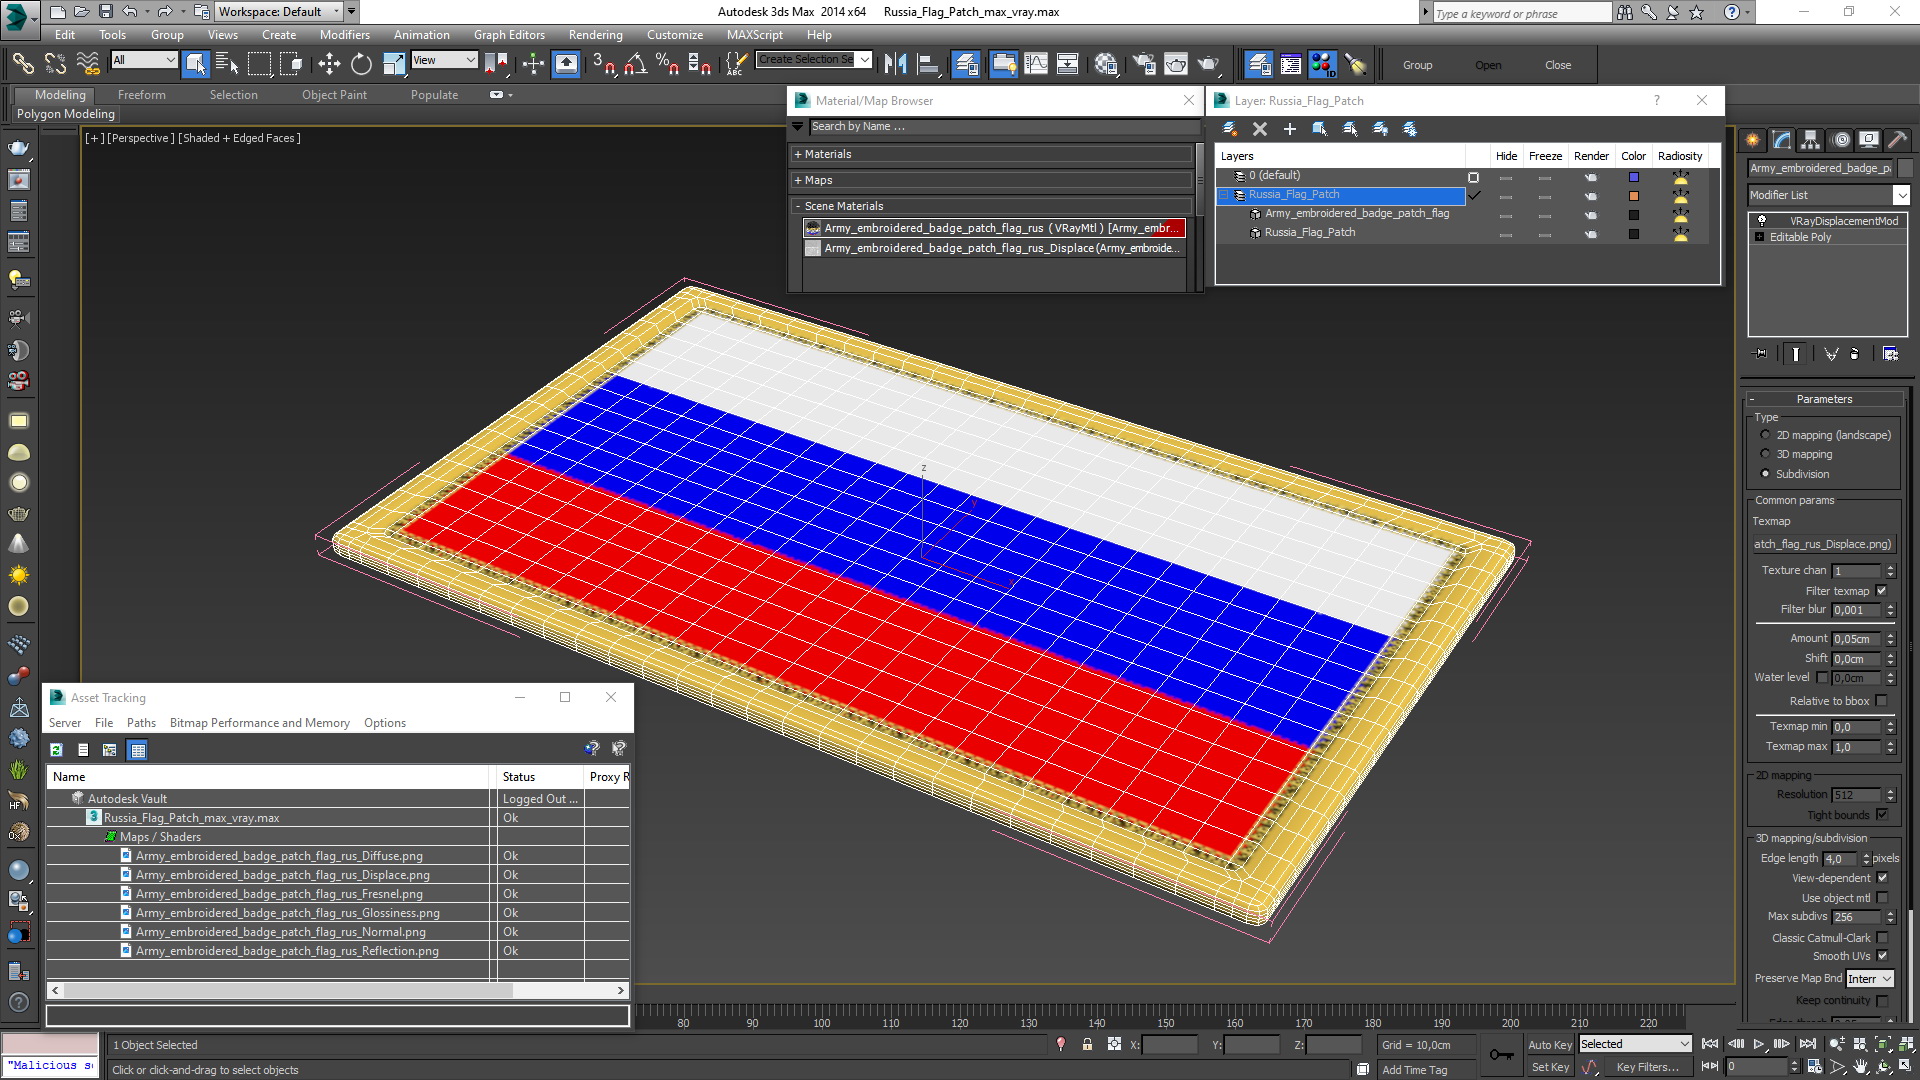This screenshot has height=1080, width=1920.
Task: Open the Modify command panel tab
Action: point(1781,140)
